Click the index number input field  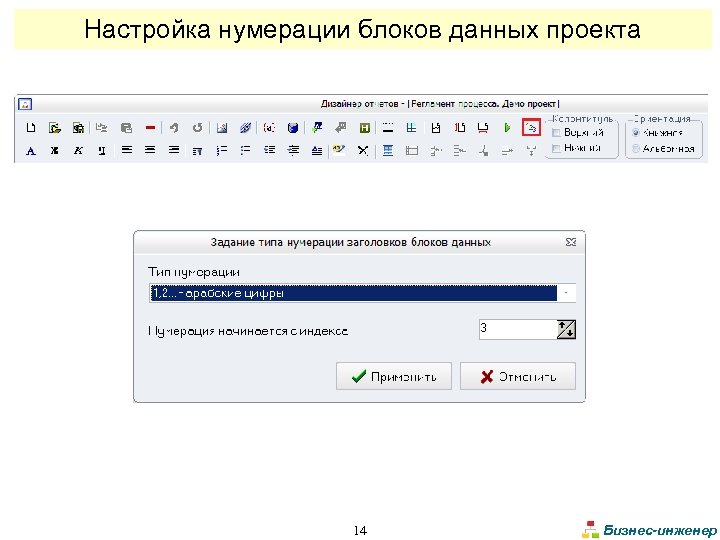pyautogui.click(x=518, y=330)
